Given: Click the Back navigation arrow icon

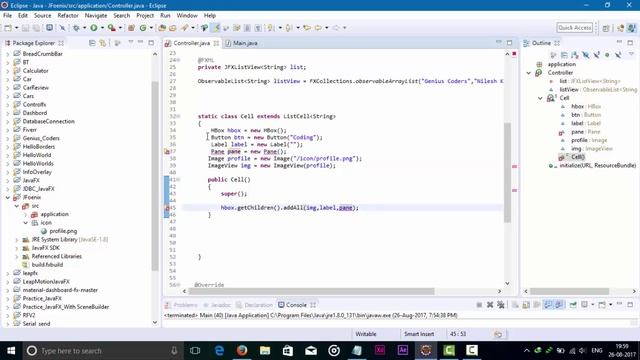Looking at the screenshot, I should coord(318,28).
